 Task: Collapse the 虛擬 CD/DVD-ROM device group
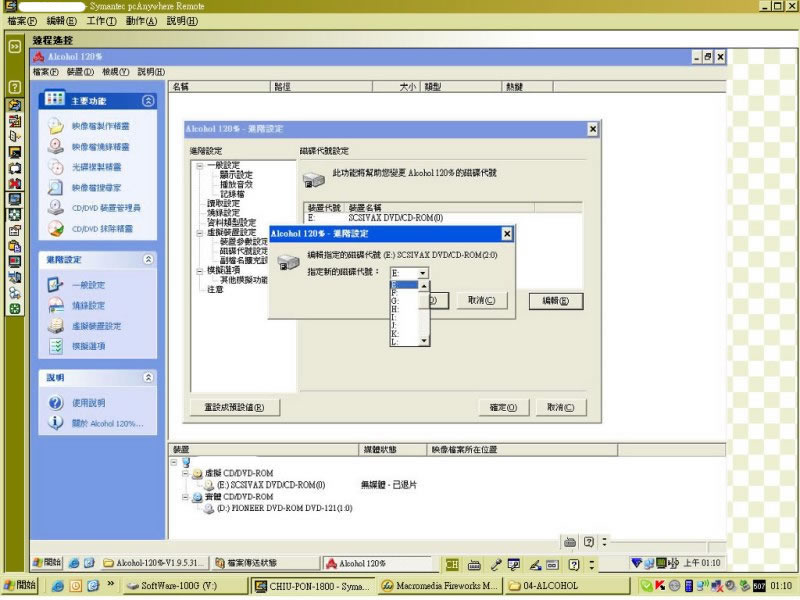pos(185,473)
